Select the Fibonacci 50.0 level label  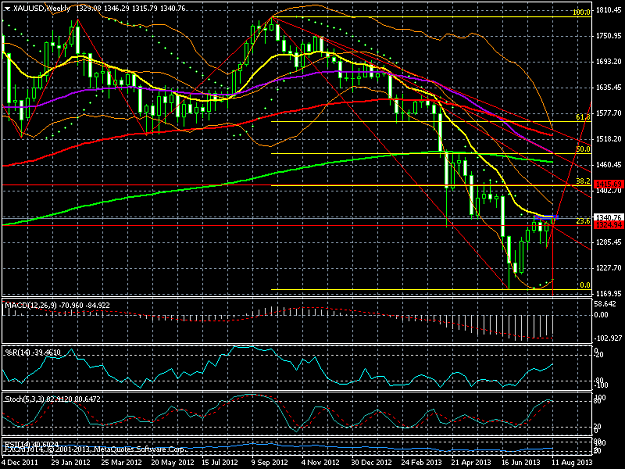point(583,149)
